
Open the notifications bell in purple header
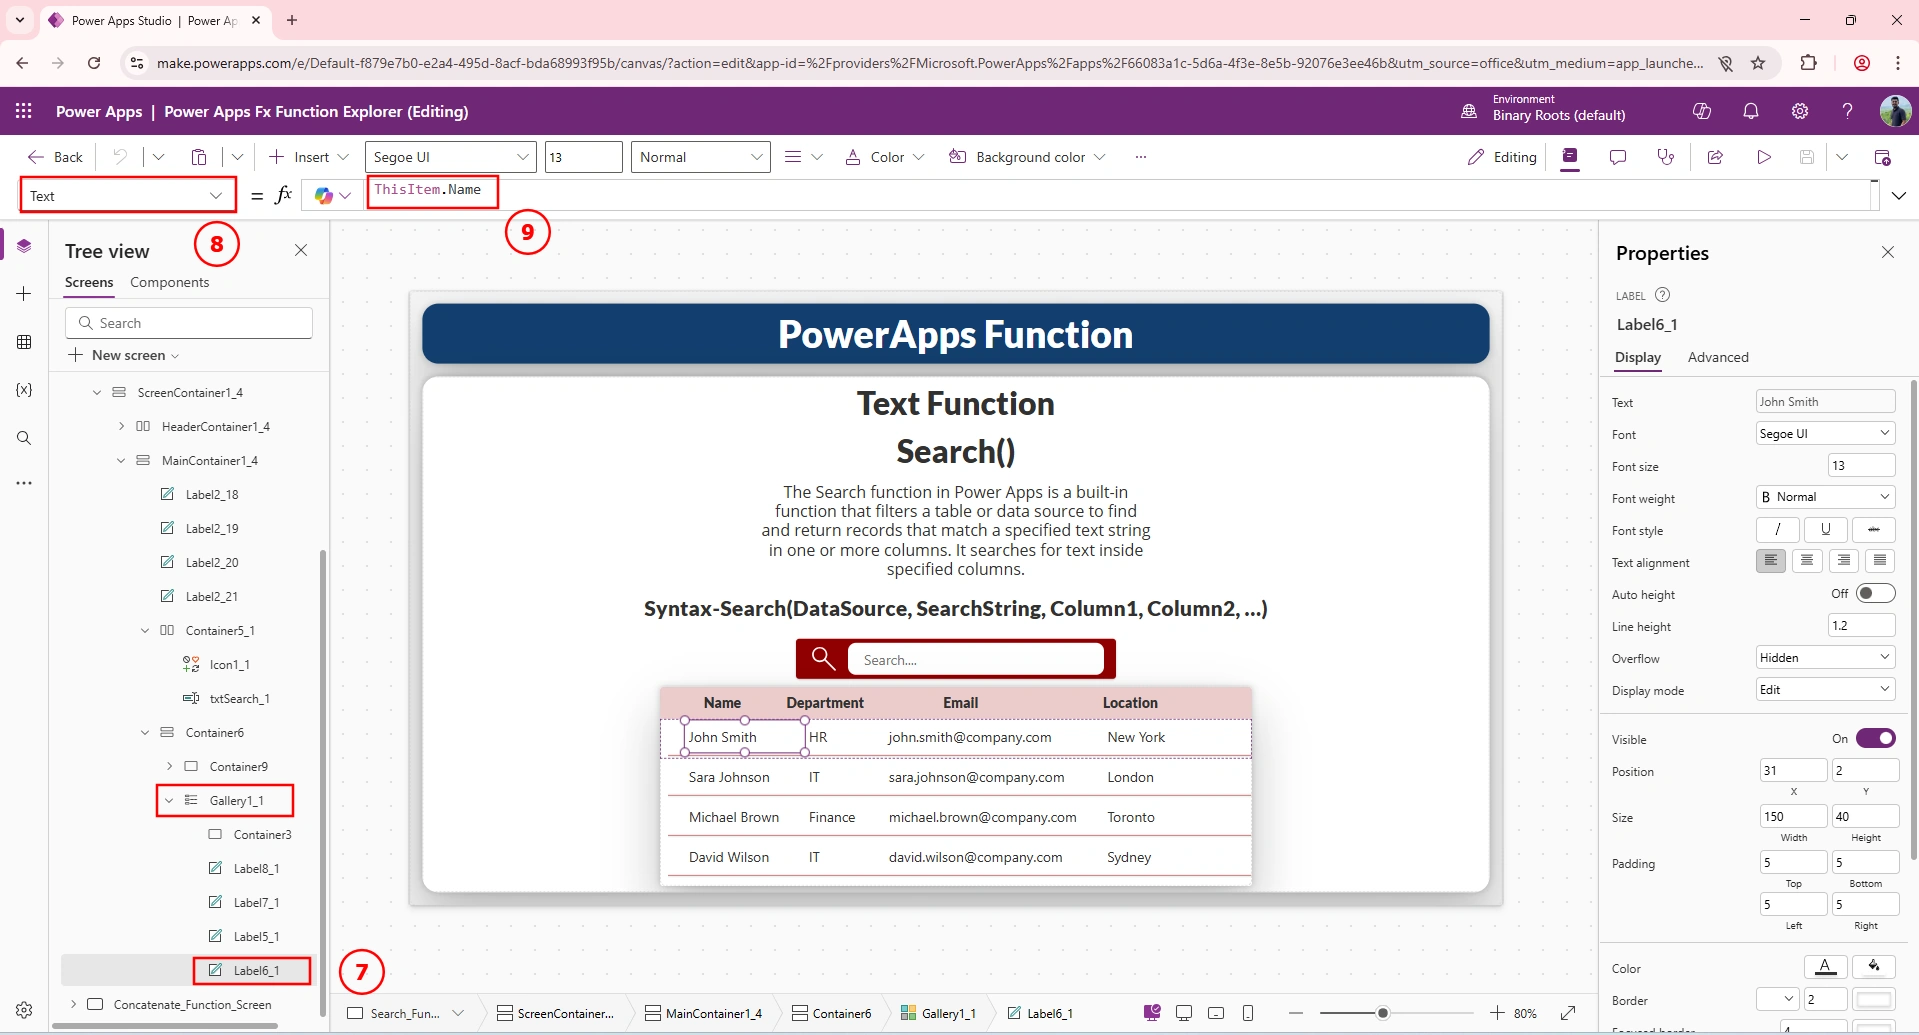coord(1751,111)
